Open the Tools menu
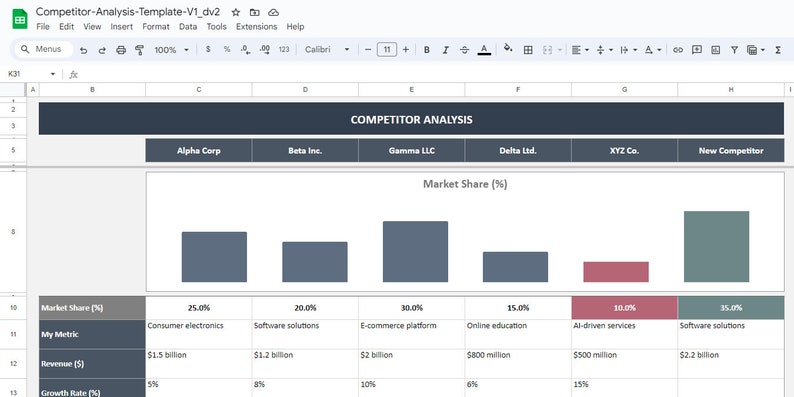This screenshot has height=397, width=794. click(x=216, y=26)
